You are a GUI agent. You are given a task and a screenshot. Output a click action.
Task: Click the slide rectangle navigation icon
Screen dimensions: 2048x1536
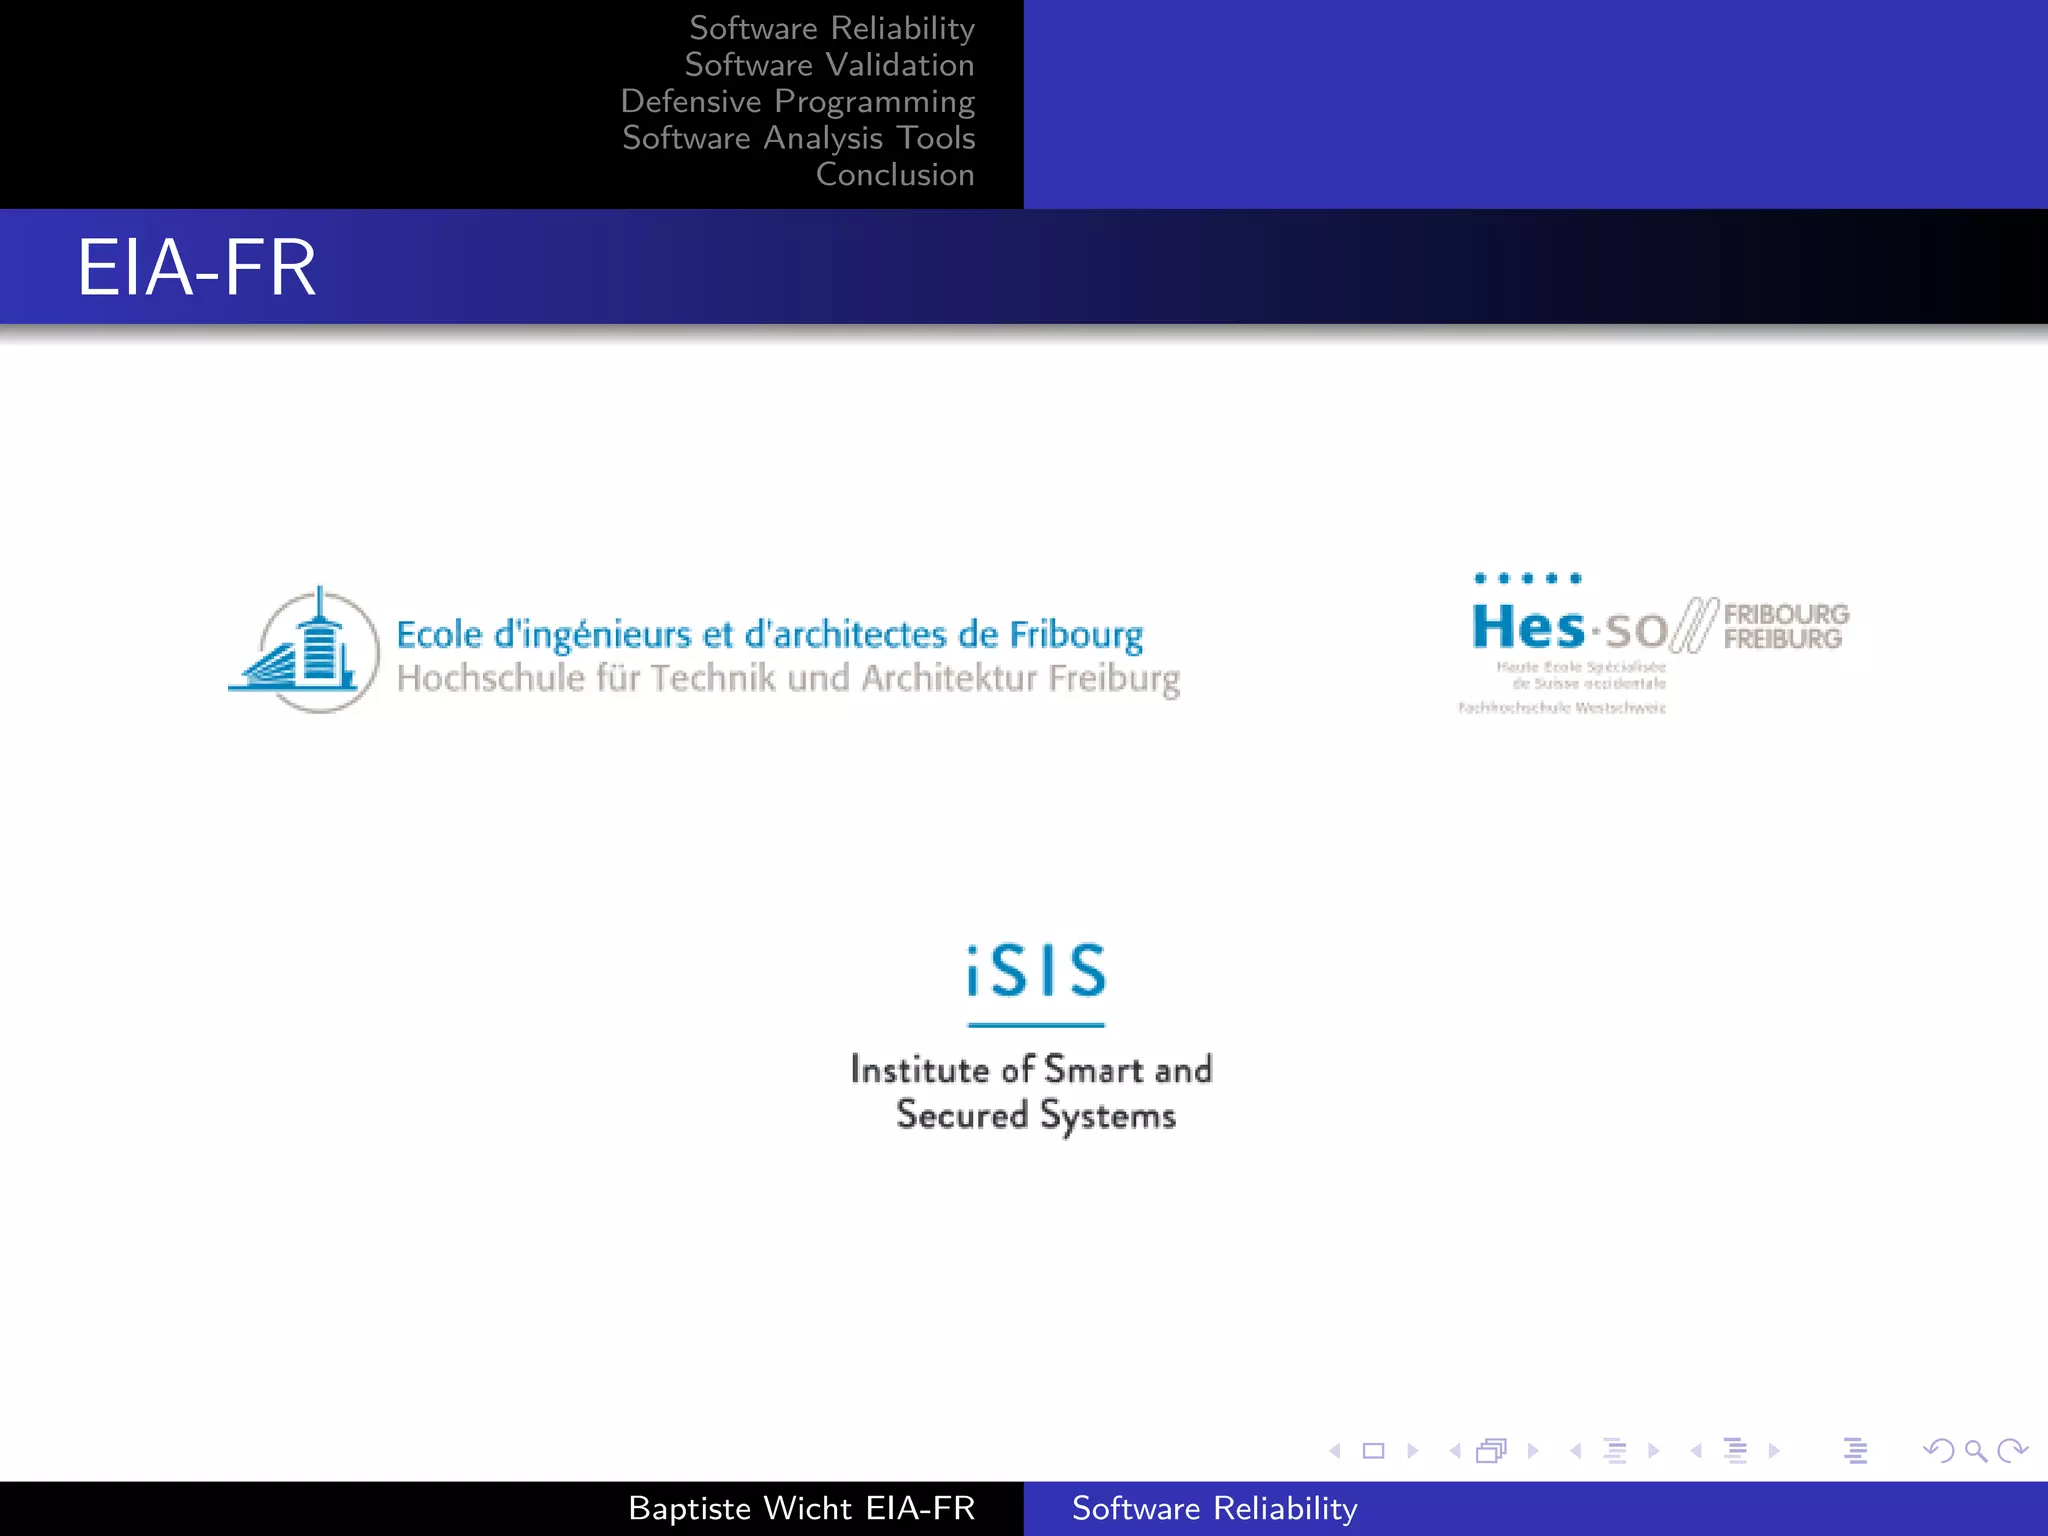pyautogui.click(x=1373, y=1451)
